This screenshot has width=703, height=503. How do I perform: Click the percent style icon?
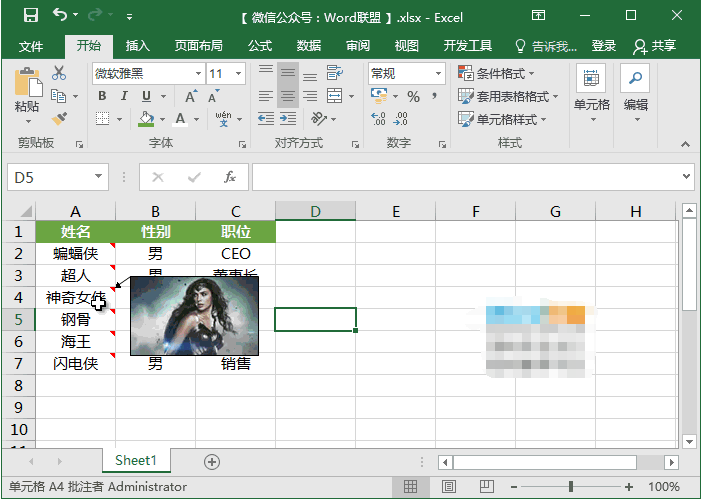pyautogui.click(x=413, y=96)
